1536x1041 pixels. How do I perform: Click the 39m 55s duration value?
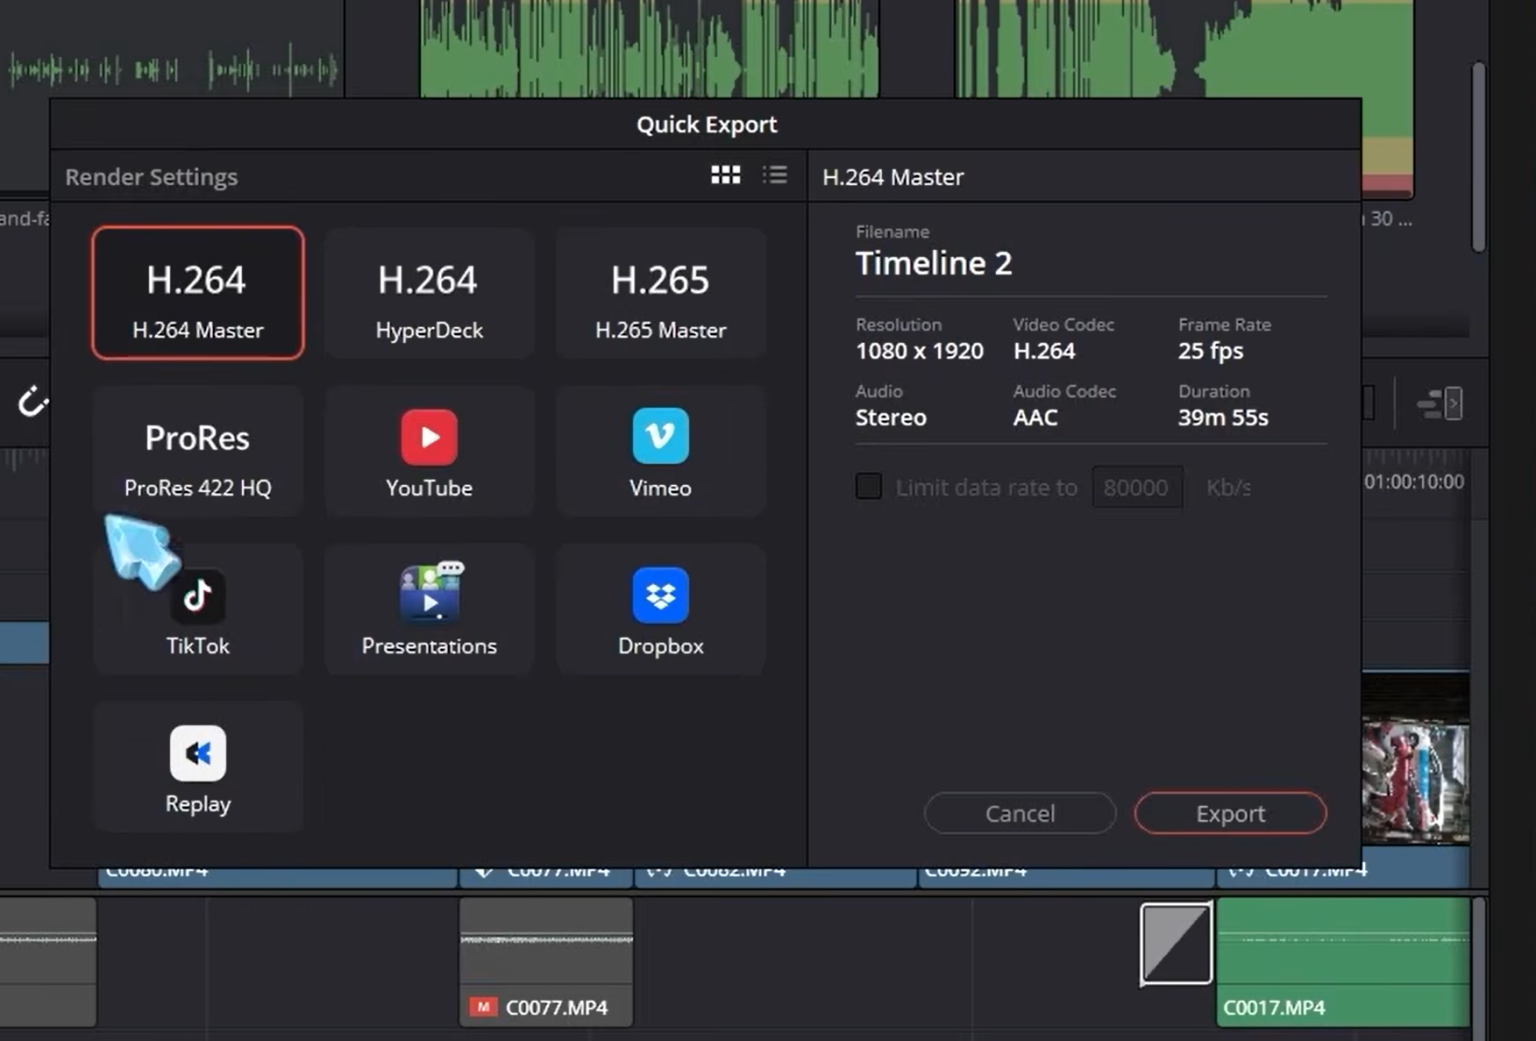(x=1222, y=417)
